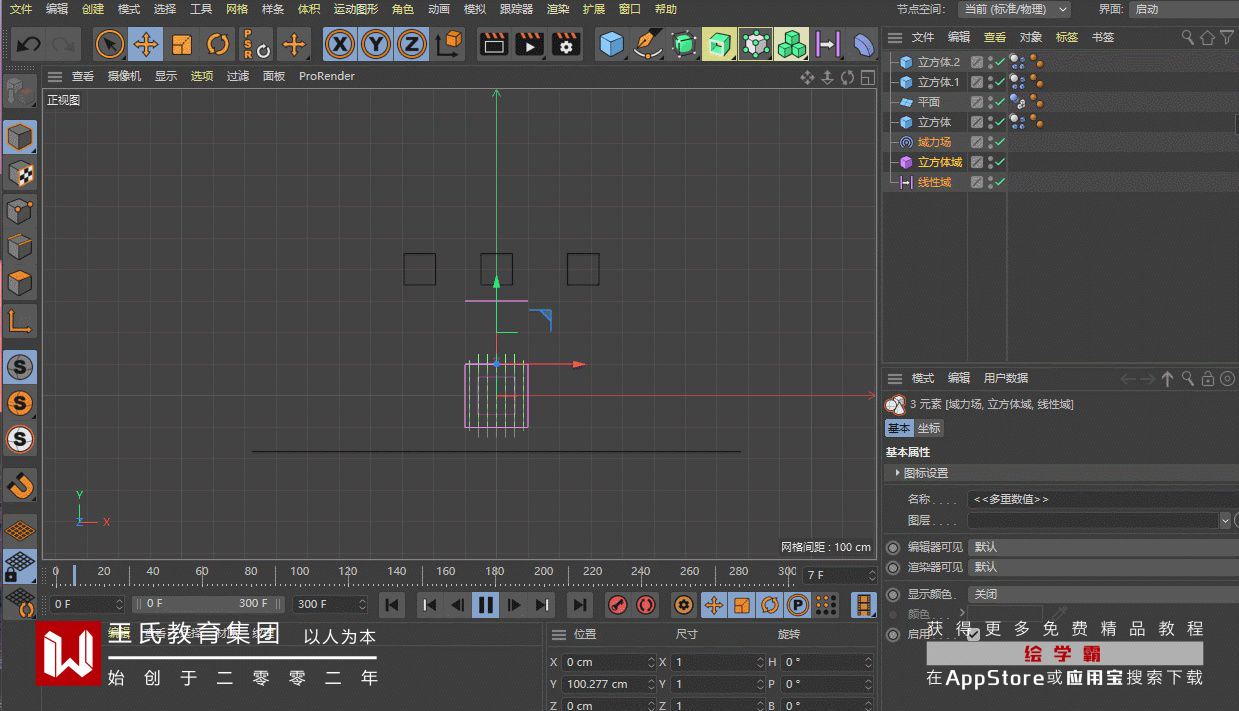
Task: Select the Rotate tool in top toolbar
Action: 217,45
